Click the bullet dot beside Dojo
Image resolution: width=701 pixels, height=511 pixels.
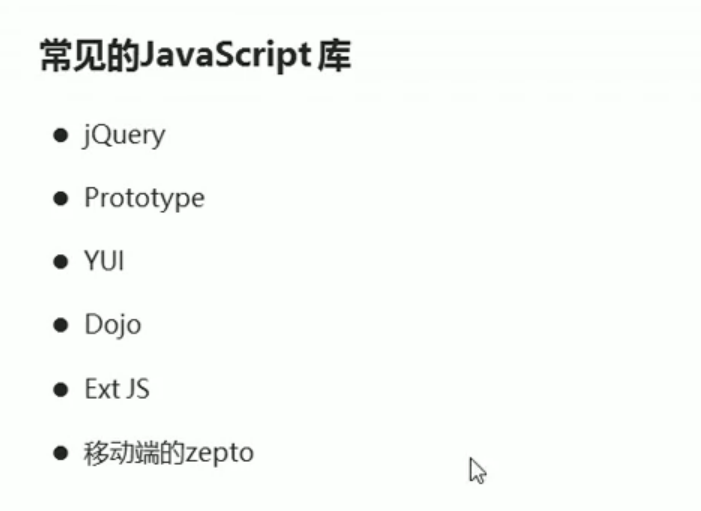pyautogui.click(x=60, y=325)
